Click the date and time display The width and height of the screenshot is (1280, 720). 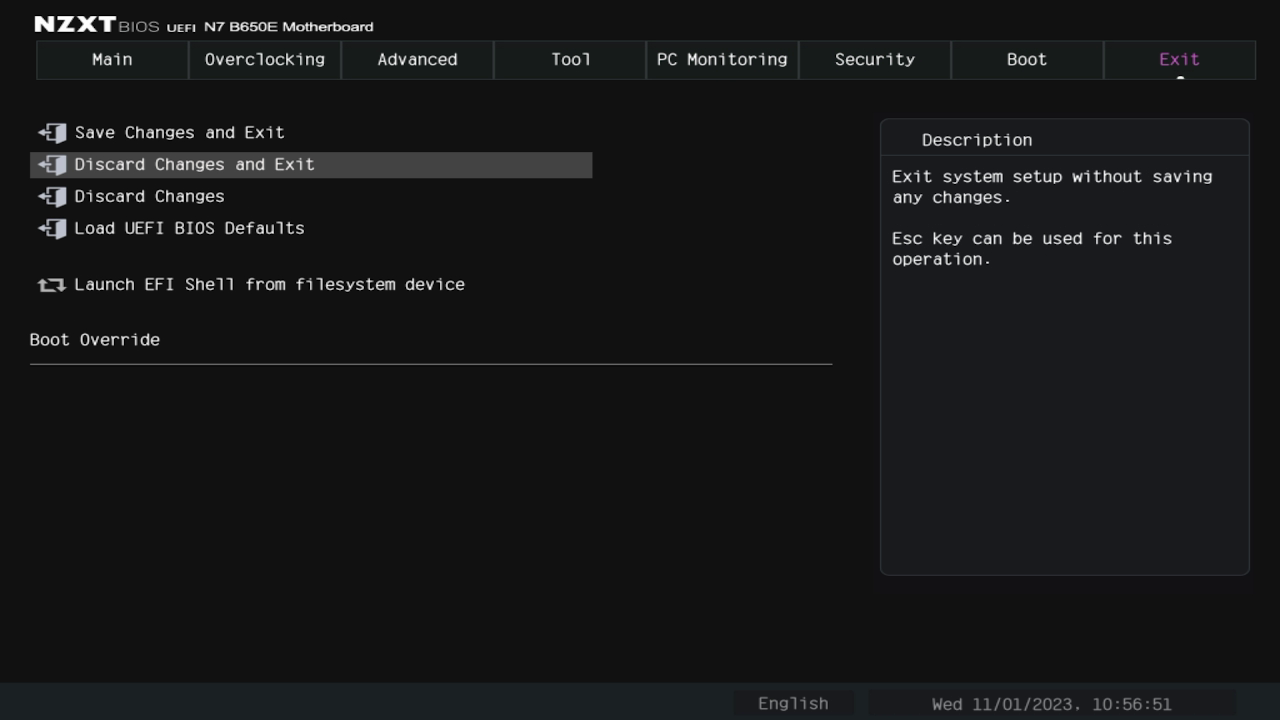(1051, 704)
